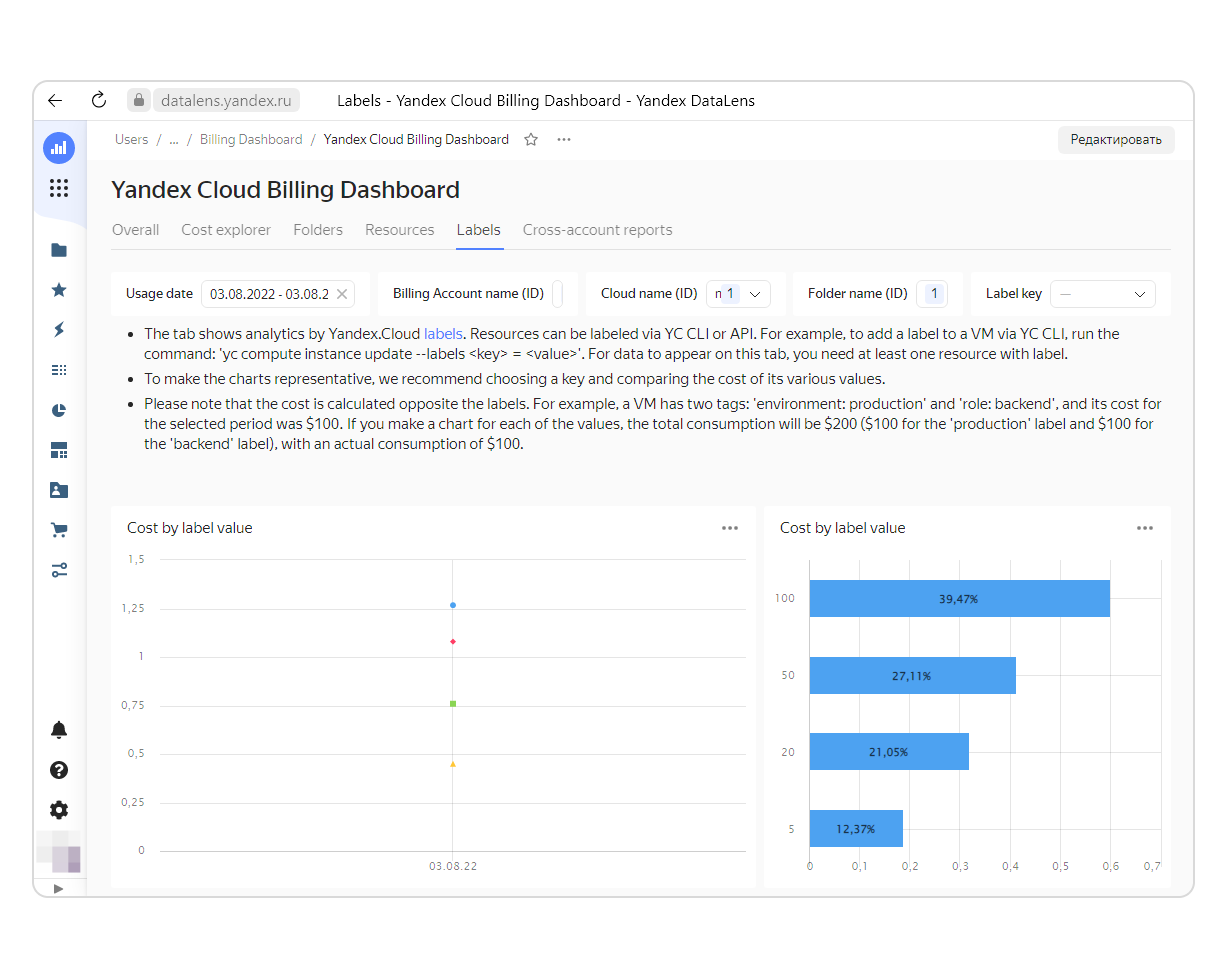Click the padlock site security icon
The image size is (1227, 978).
pos(139,100)
